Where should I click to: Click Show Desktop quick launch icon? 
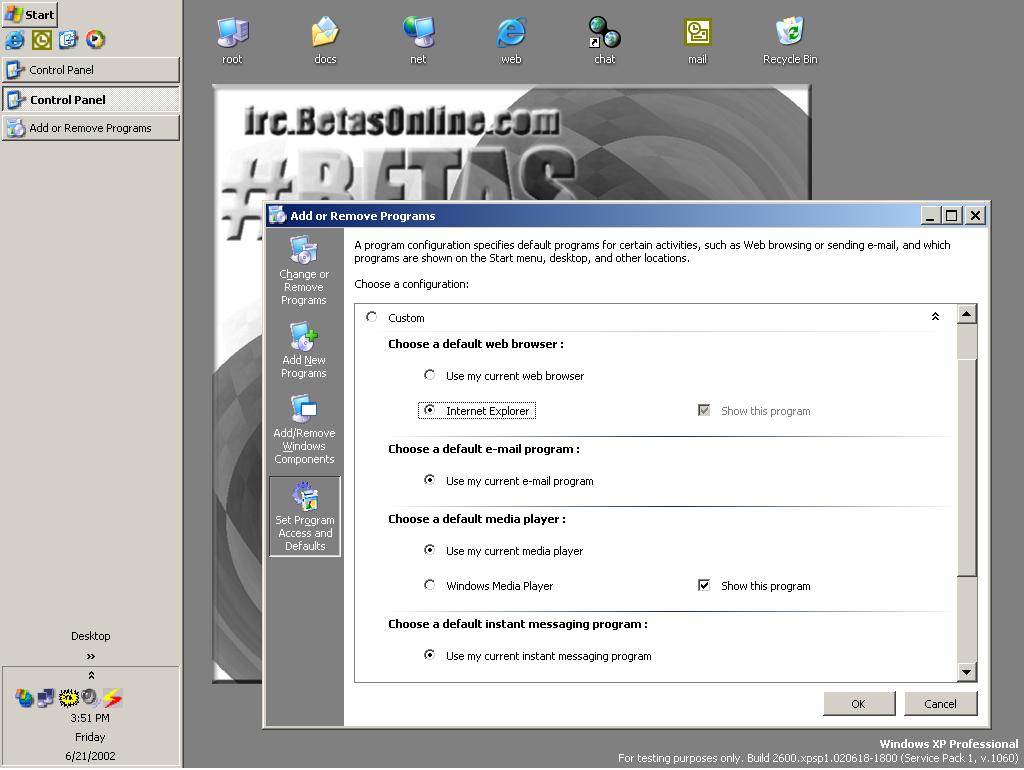69,40
